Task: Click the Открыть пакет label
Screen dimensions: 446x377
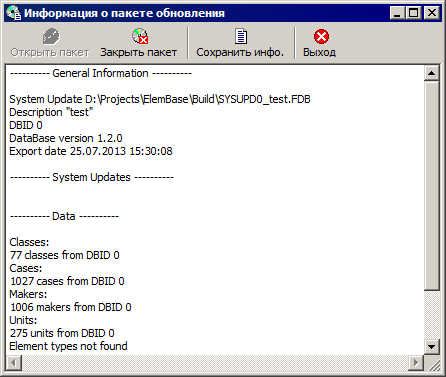Action: pyautogui.click(x=50, y=52)
